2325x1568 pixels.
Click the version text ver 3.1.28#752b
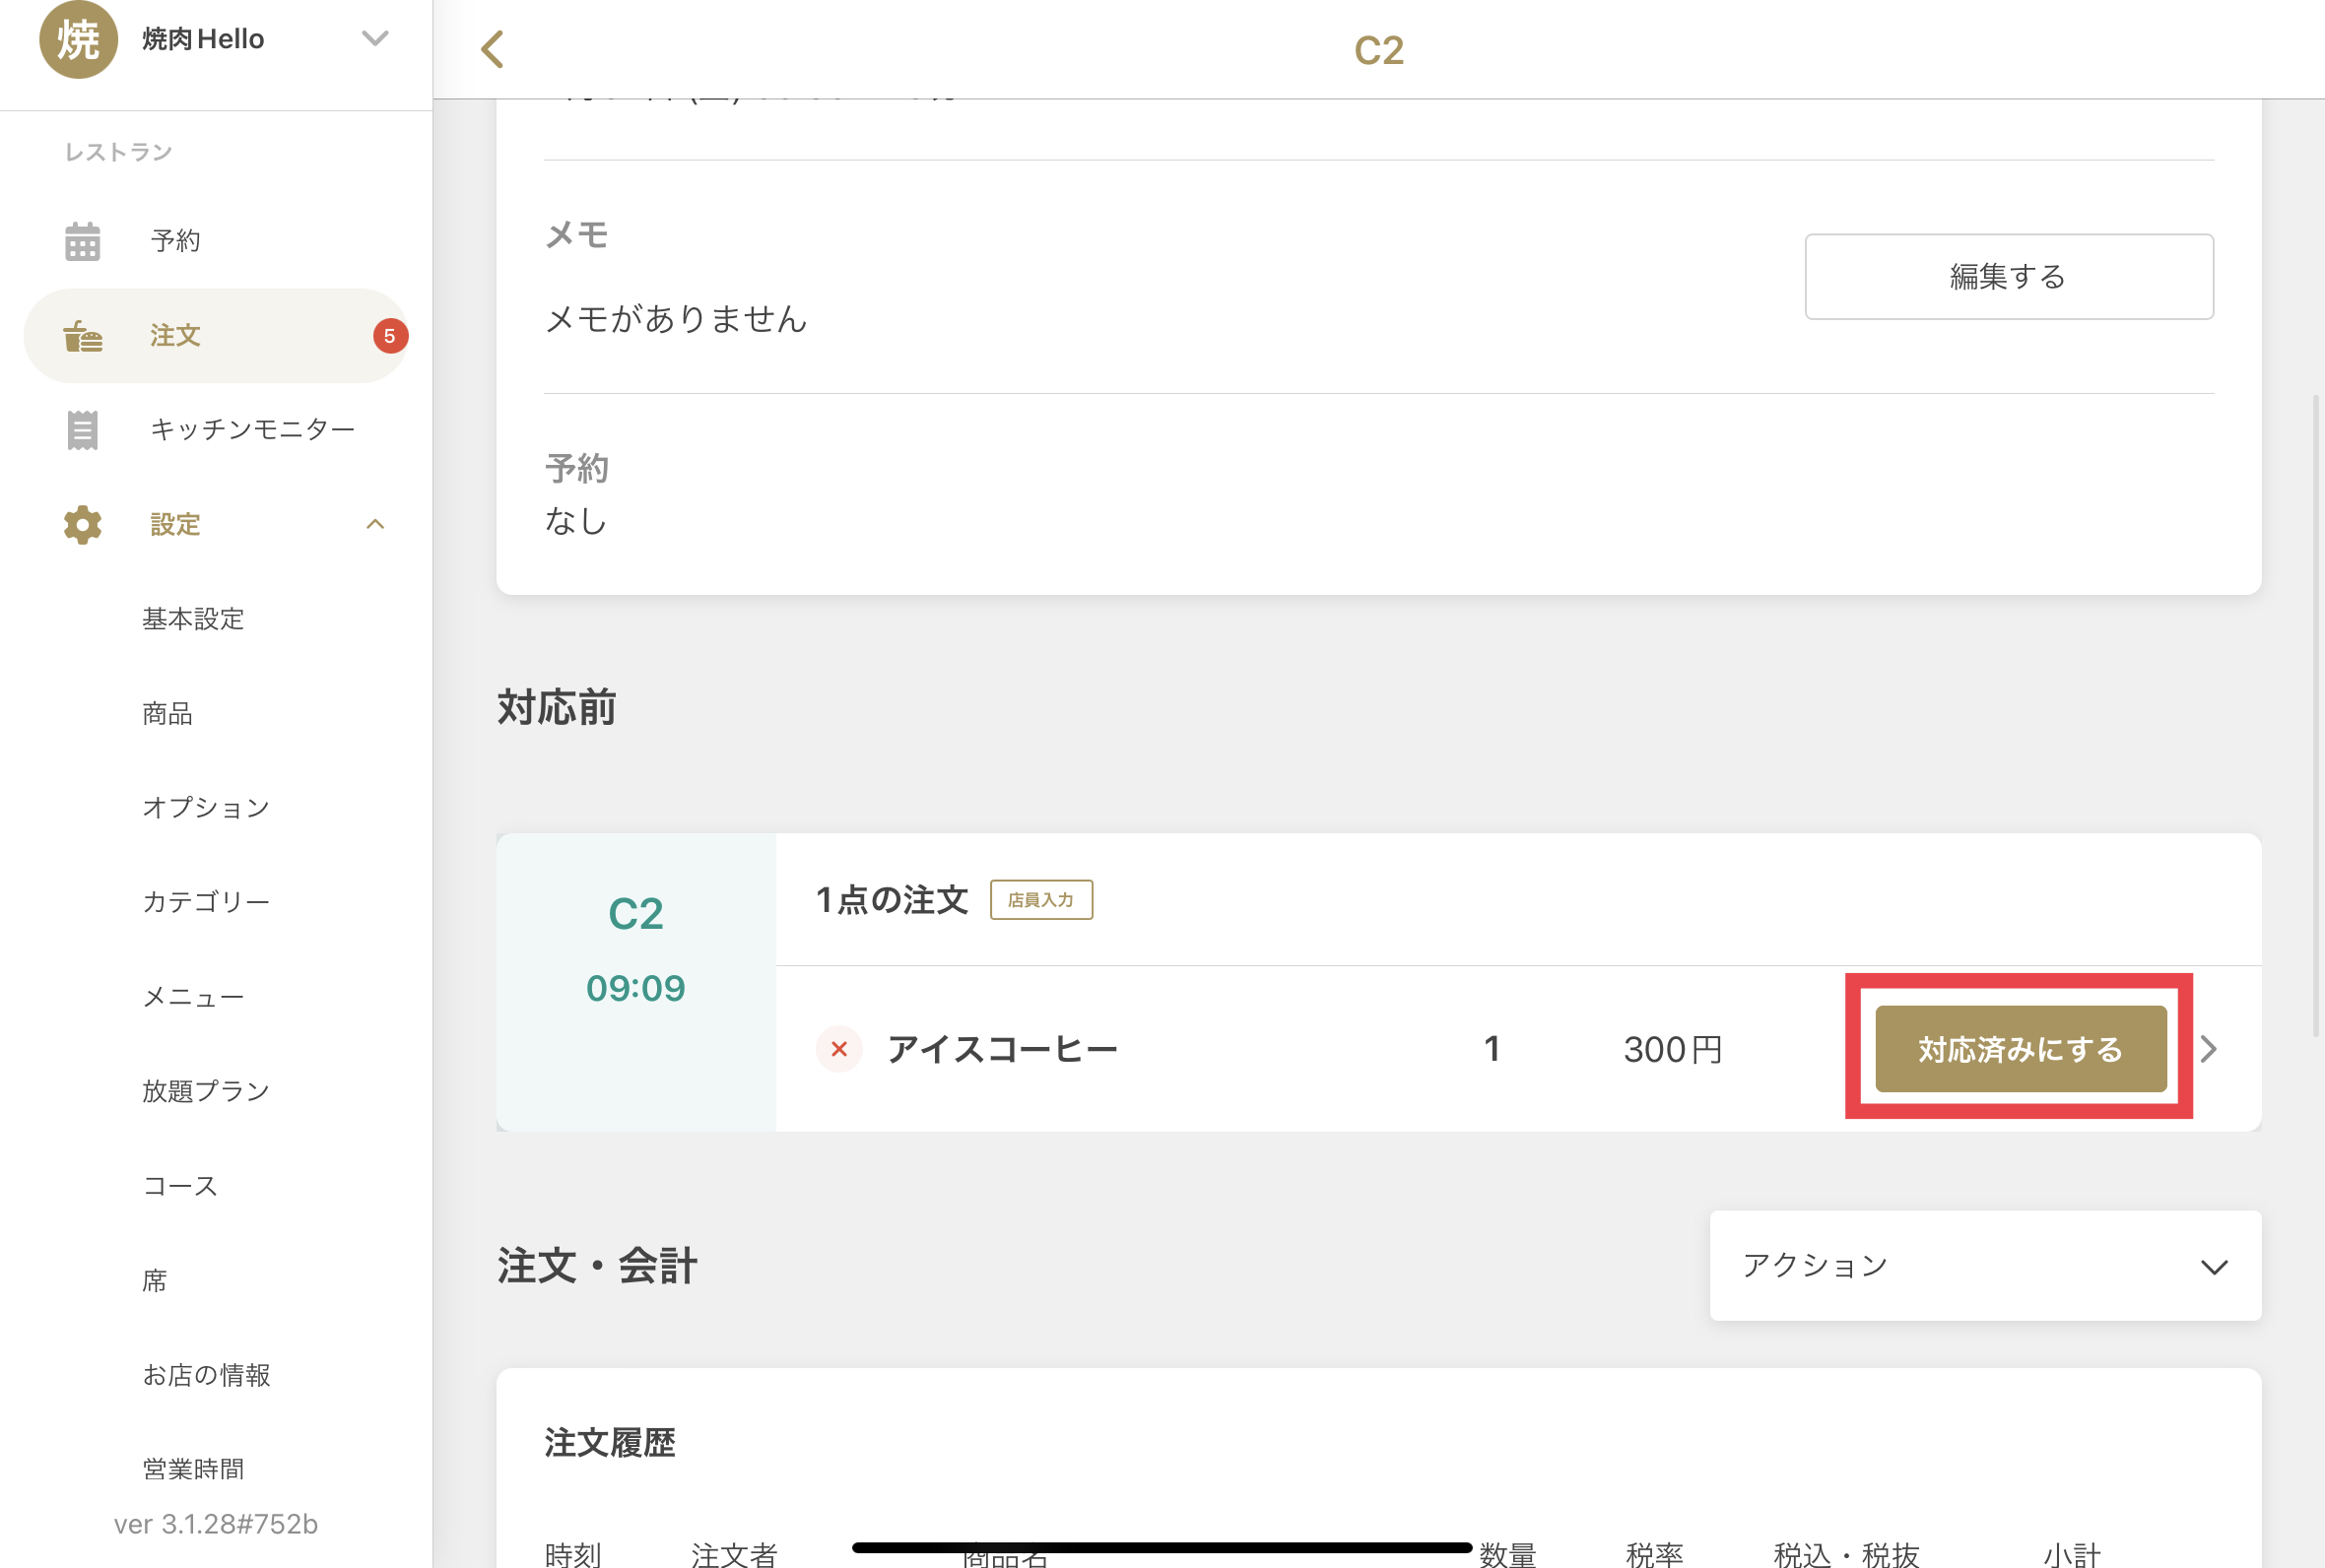pyautogui.click(x=215, y=1524)
